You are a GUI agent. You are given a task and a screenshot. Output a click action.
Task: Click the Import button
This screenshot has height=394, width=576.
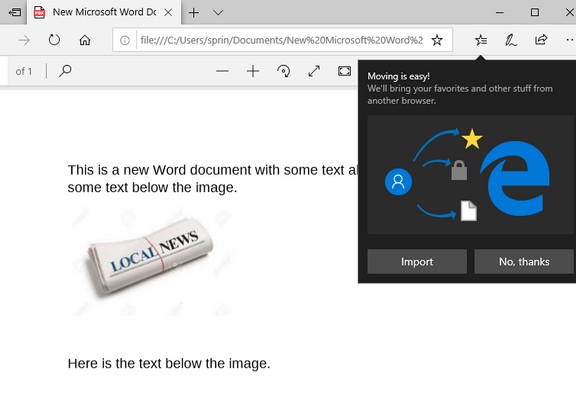[x=417, y=261]
